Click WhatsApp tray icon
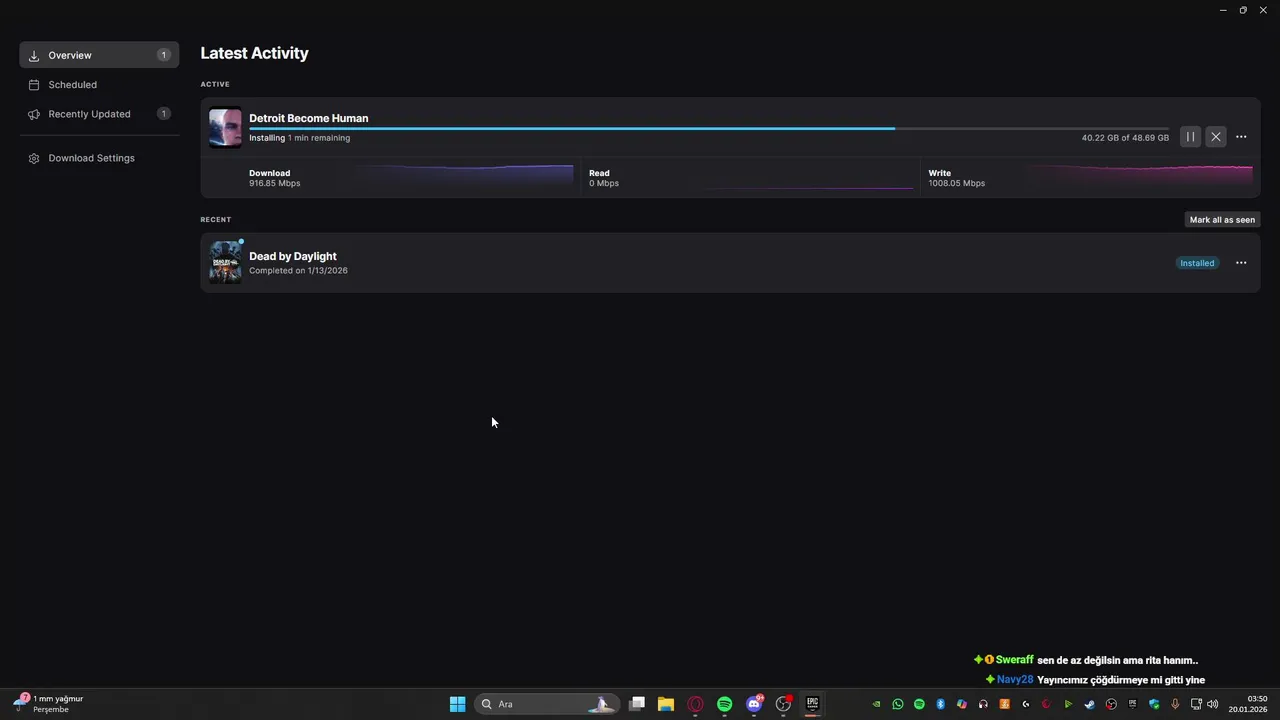Image resolution: width=1280 pixels, height=720 pixels. point(898,704)
